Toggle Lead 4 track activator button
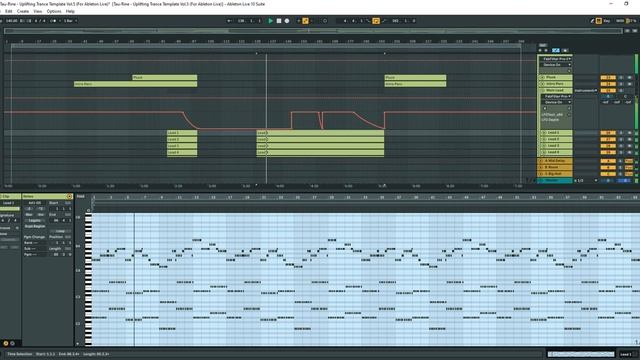The width and height of the screenshot is (640, 360). coord(608,152)
